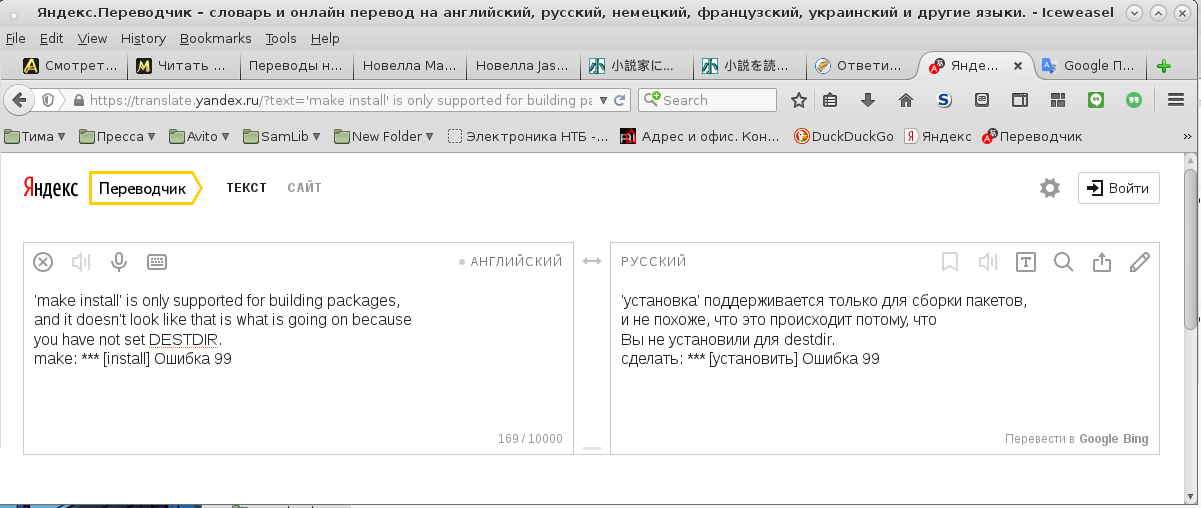Click the Переводчик header label
This screenshot has height=508, width=1201.
click(143, 188)
